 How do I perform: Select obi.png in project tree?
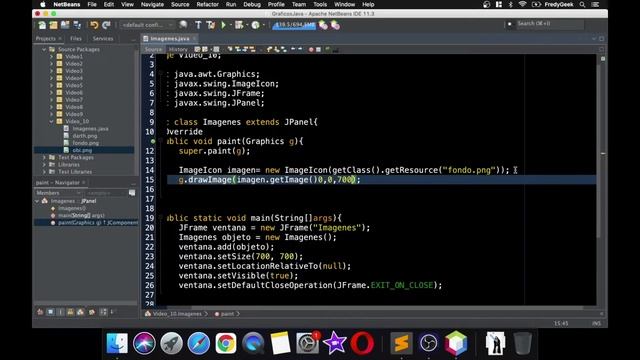[82, 150]
